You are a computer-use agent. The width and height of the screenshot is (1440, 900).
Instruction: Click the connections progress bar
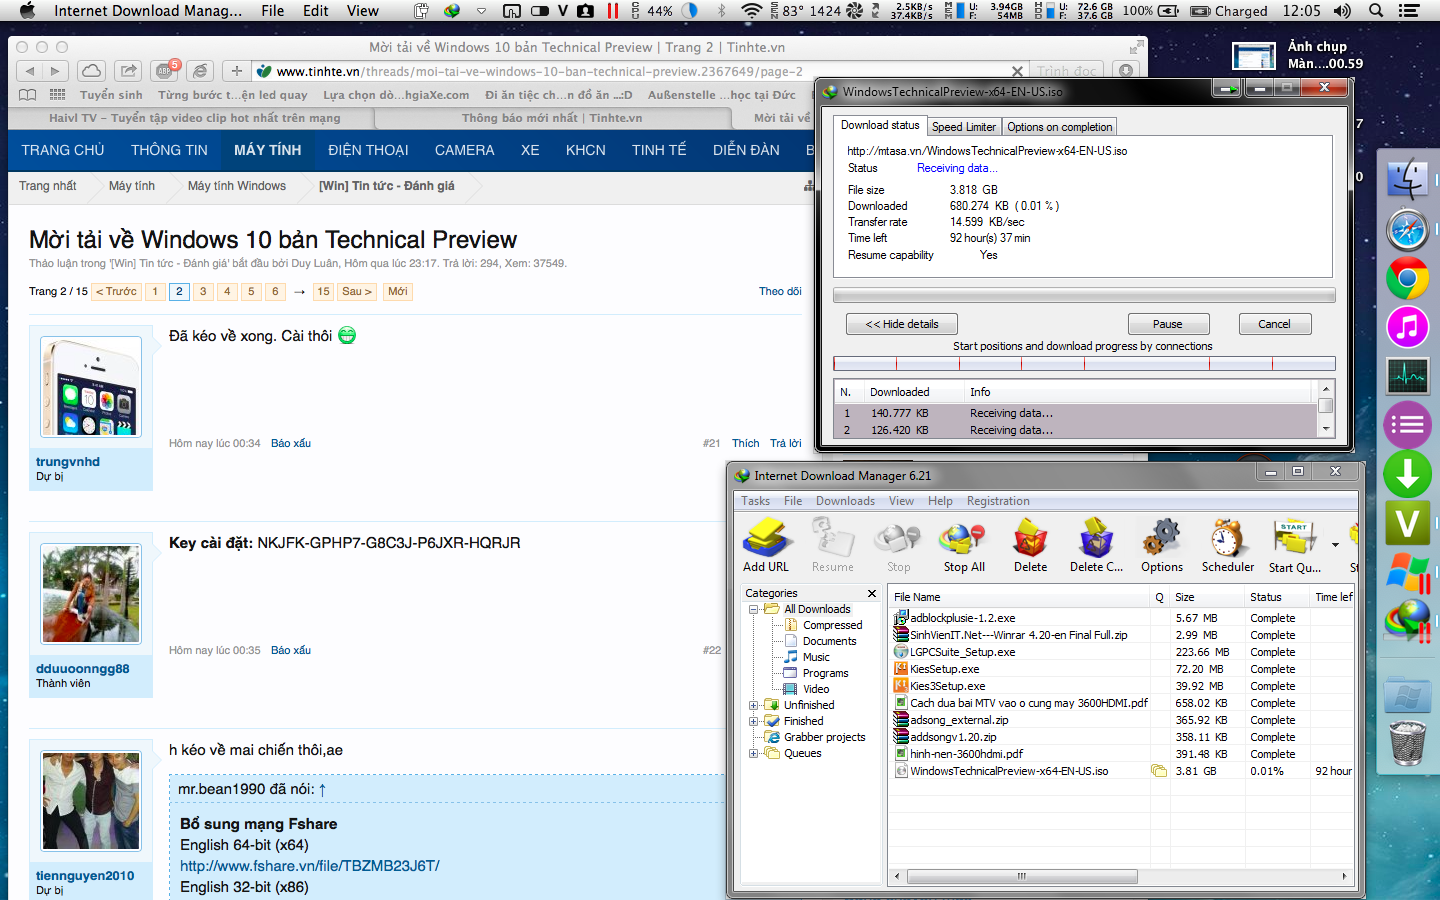[1084, 364]
